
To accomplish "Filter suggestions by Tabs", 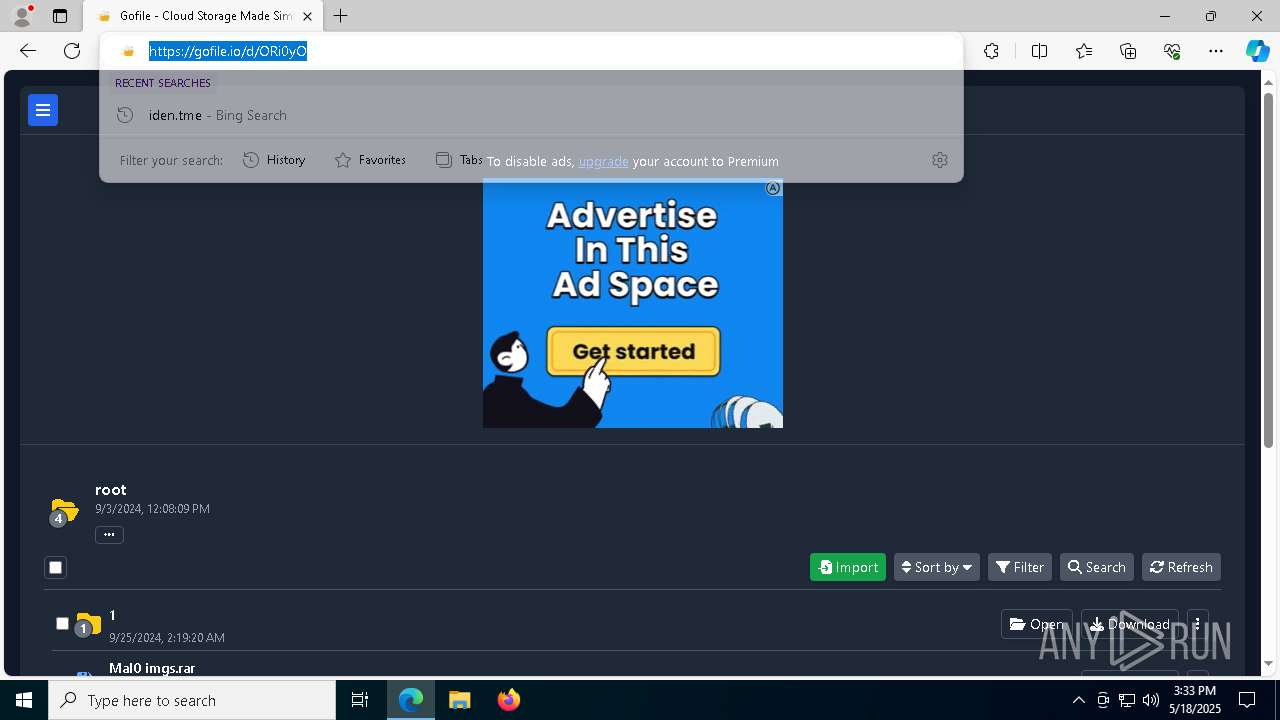I will (x=459, y=160).
